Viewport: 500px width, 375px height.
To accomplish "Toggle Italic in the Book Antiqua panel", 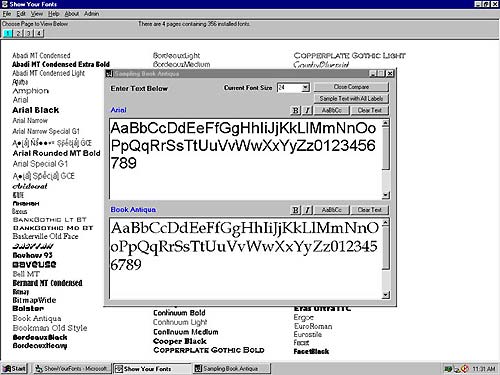I will (308, 210).
